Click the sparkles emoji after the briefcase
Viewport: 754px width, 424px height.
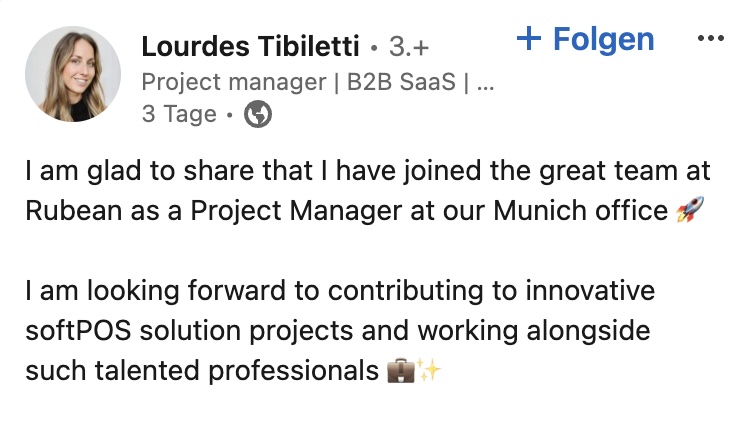coord(428,372)
